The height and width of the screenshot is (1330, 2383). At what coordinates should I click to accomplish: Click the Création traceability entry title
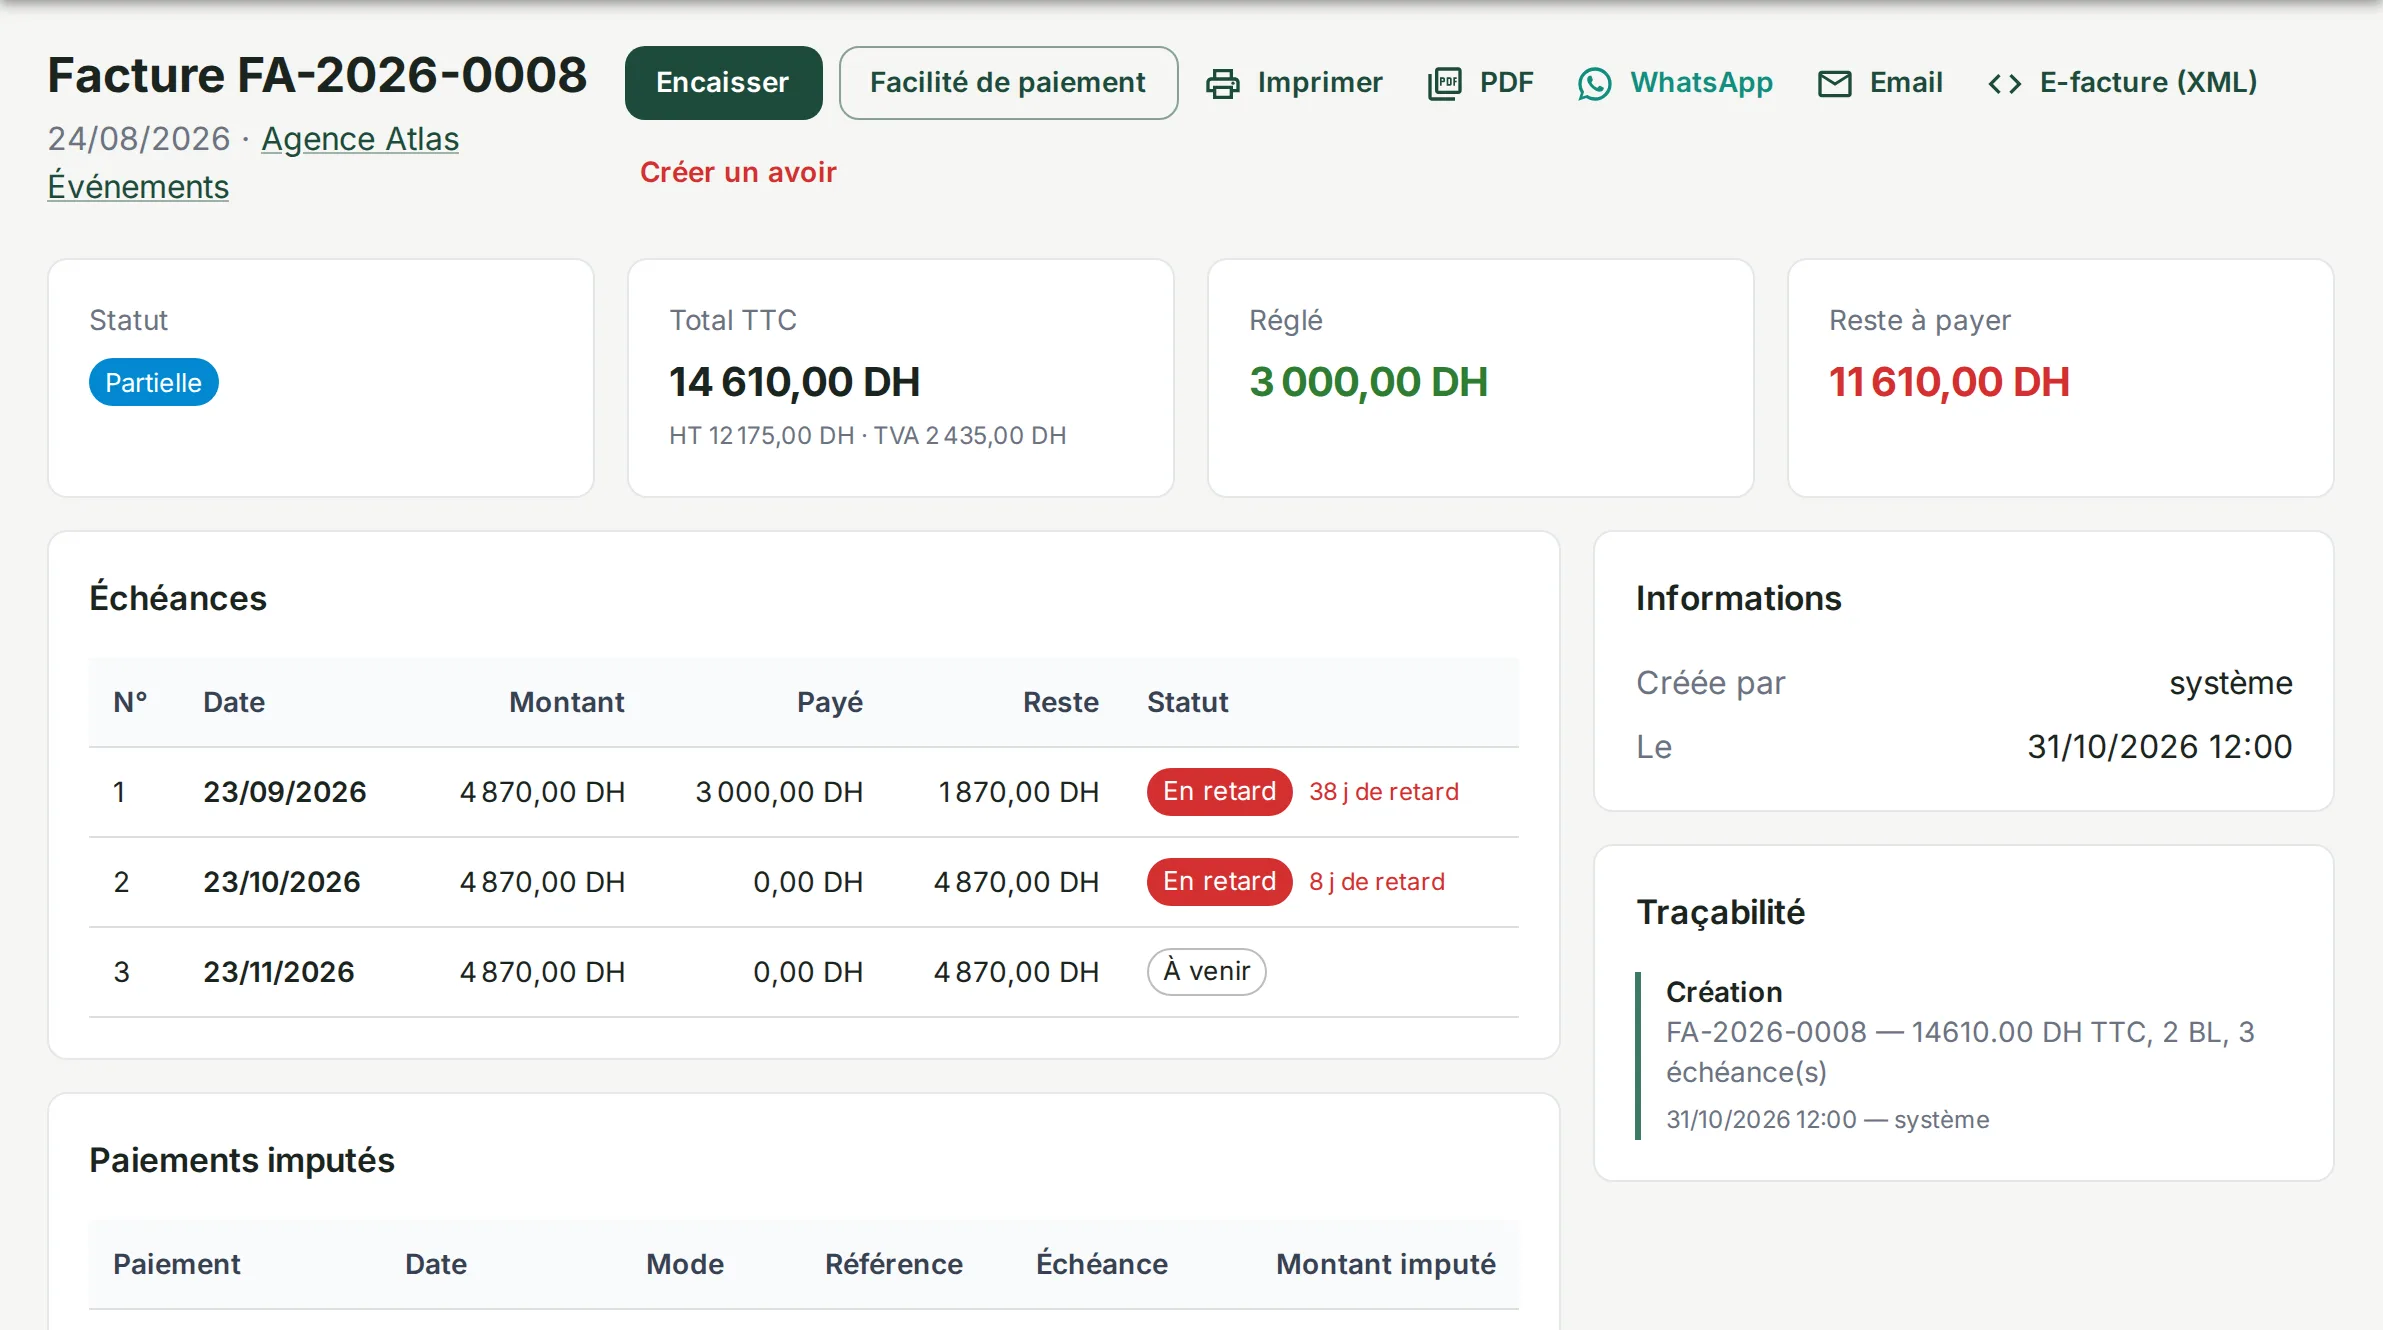click(x=1724, y=992)
